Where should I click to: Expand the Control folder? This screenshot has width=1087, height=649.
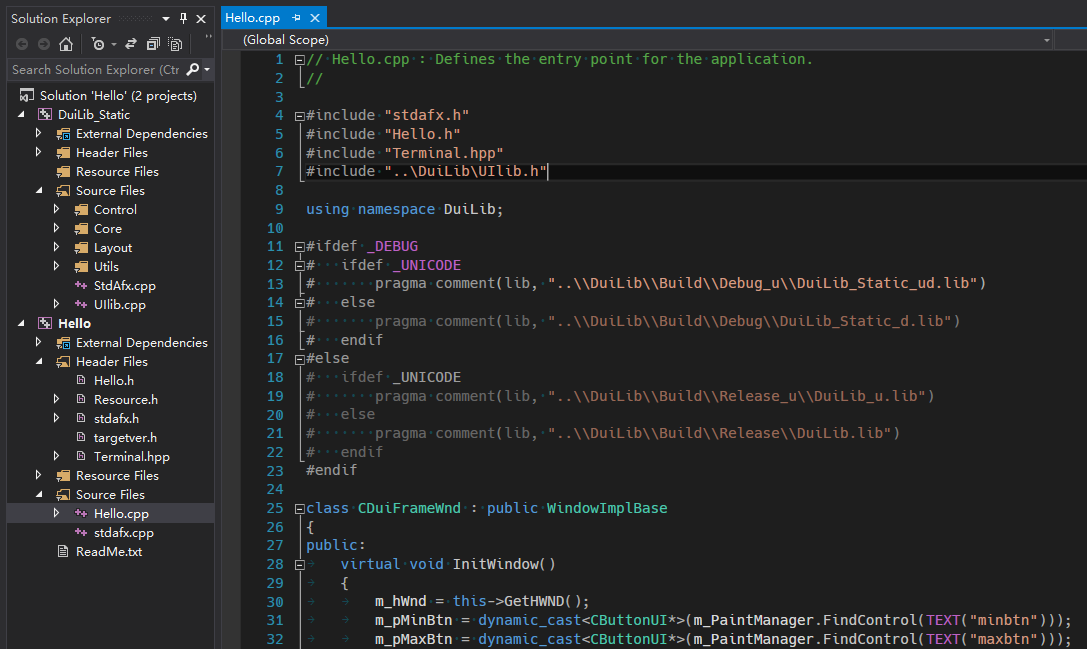pyautogui.click(x=57, y=209)
